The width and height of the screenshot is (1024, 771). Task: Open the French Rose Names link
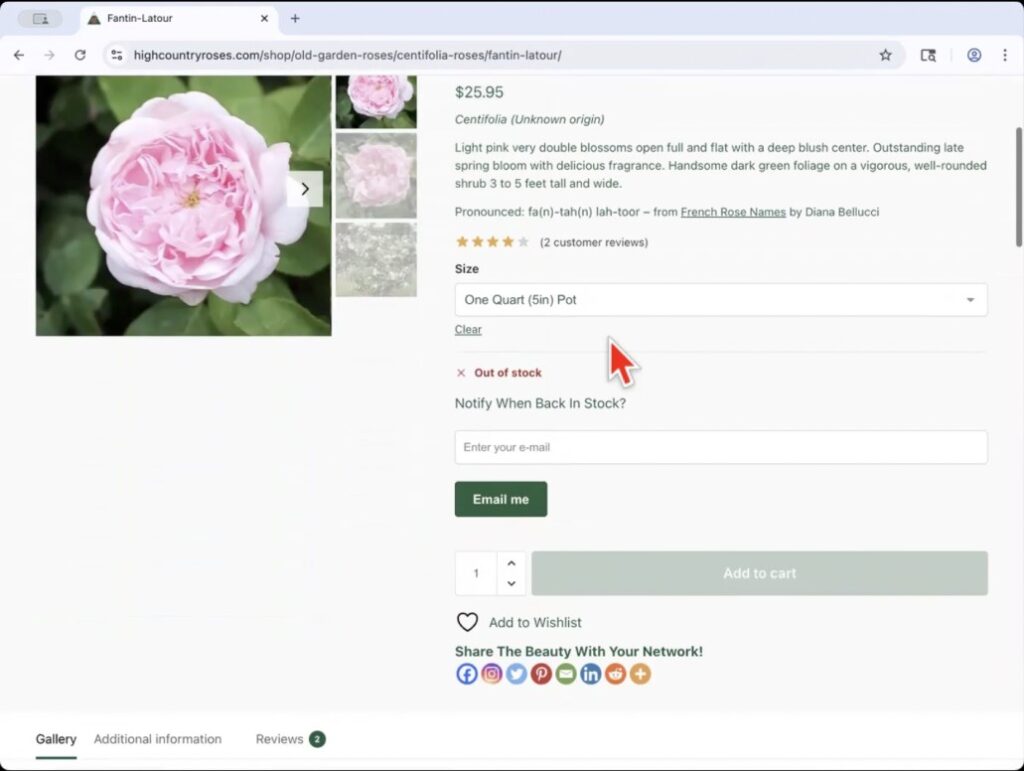pos(733,212)
